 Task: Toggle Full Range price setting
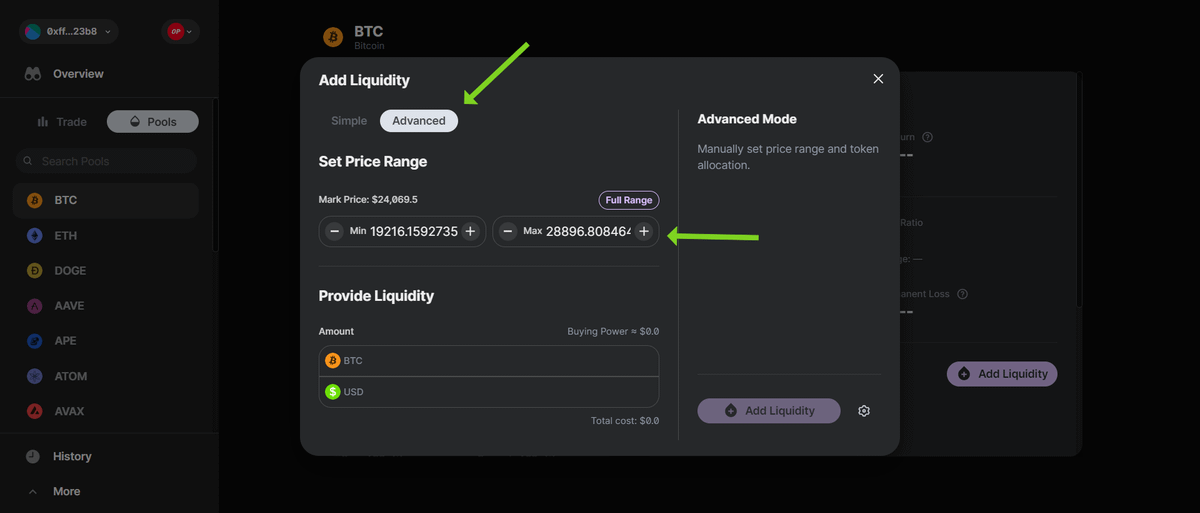click(629, 200)
